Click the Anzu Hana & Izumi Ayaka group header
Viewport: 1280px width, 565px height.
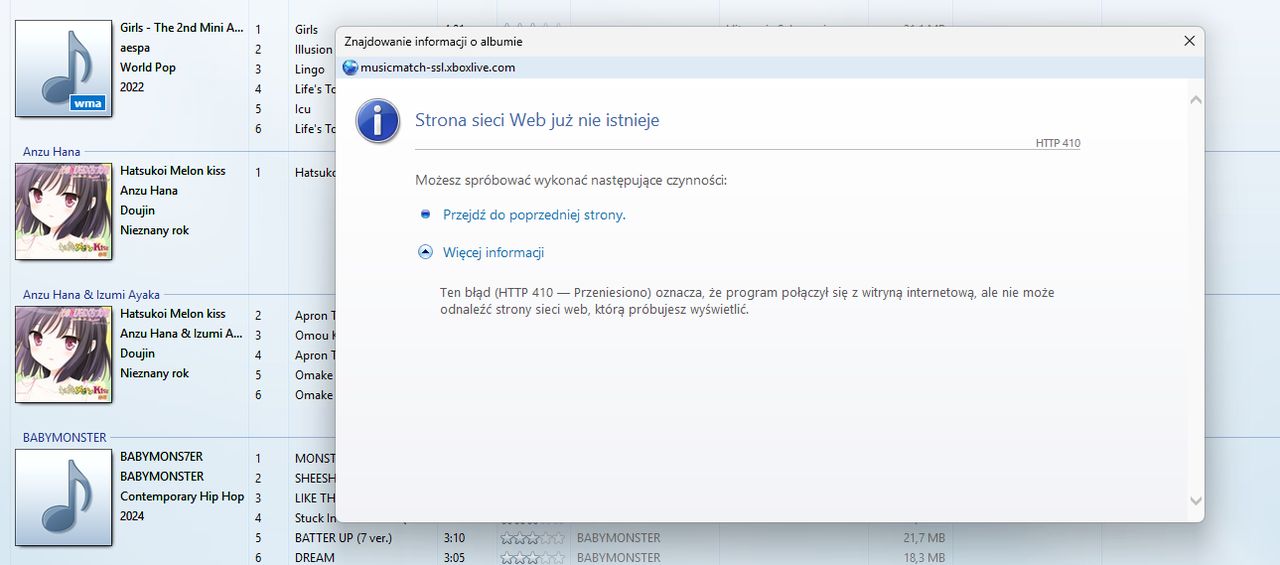point(91,295)
